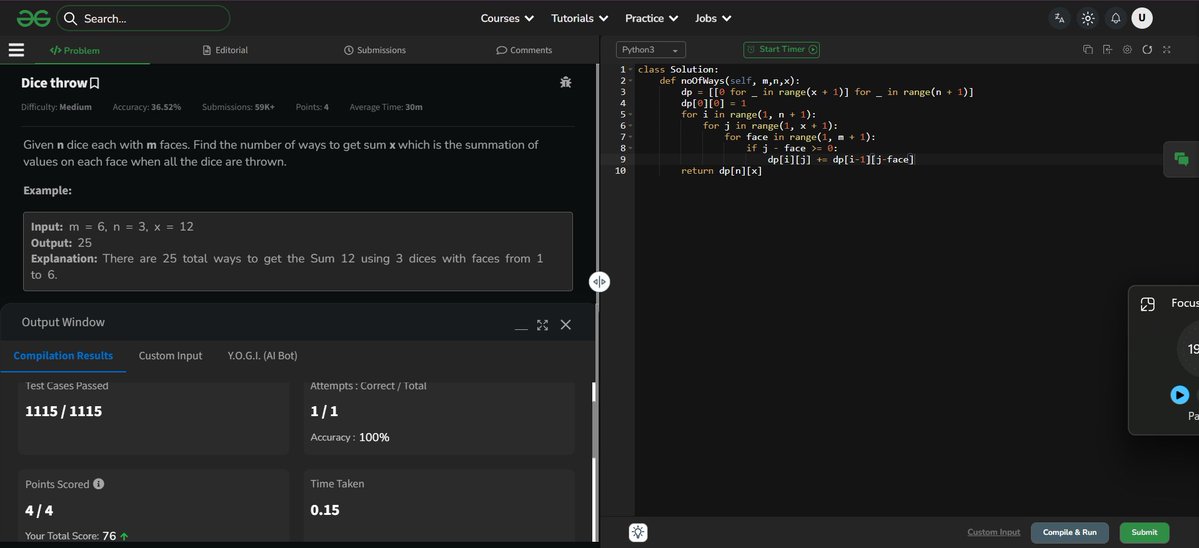Click 'Difficulty: Medium' label
The width and height of the screenshot is (1199, 548).
click(56, 107)
